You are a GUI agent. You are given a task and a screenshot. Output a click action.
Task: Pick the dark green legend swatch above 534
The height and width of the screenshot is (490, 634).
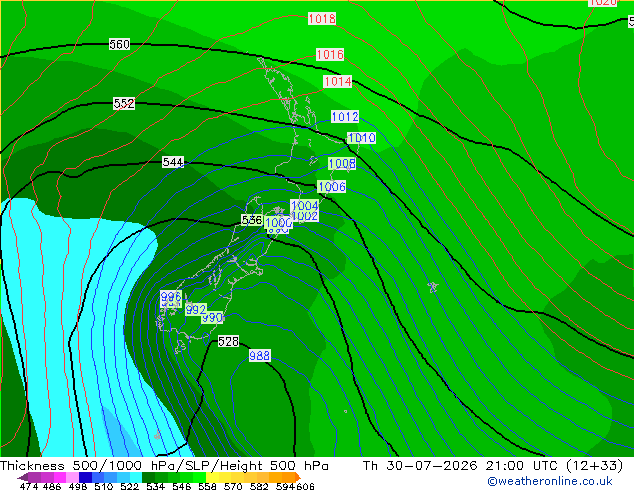click(x=149, y=477)
